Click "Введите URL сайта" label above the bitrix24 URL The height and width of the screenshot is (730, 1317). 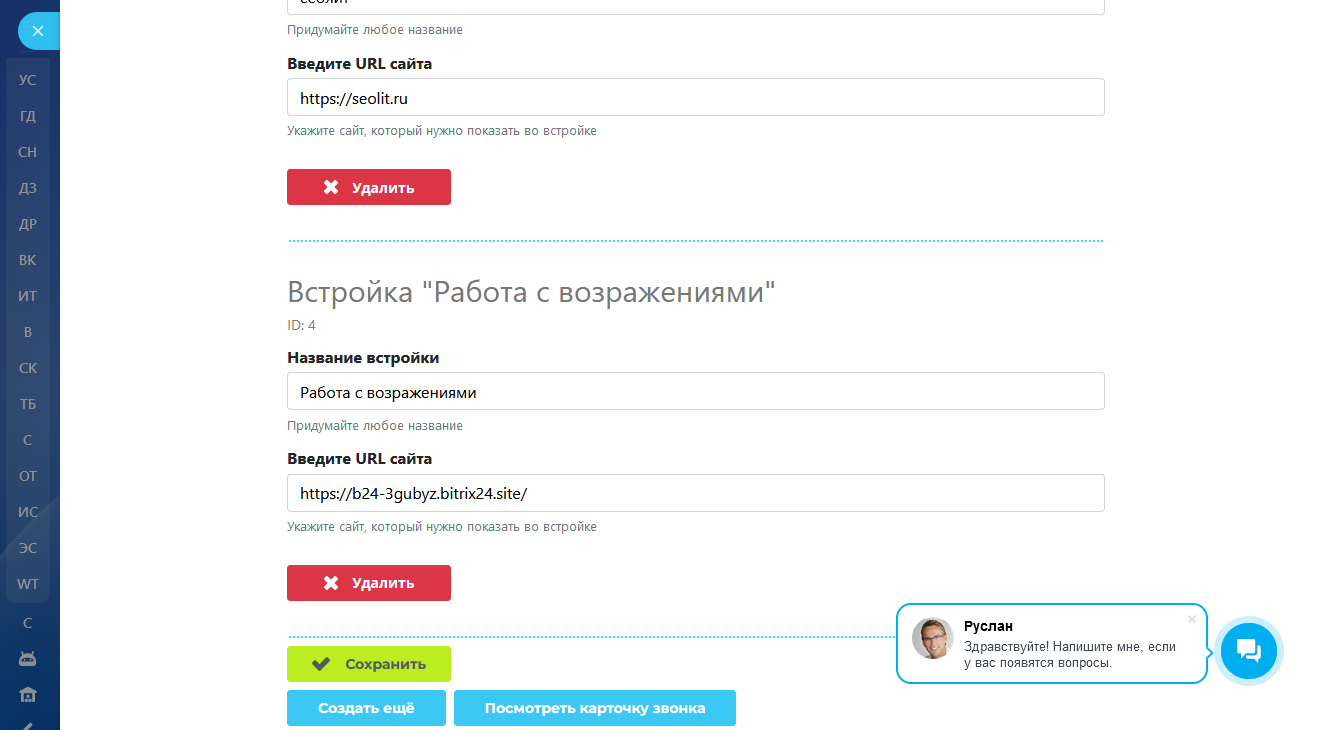click(360, 460)
